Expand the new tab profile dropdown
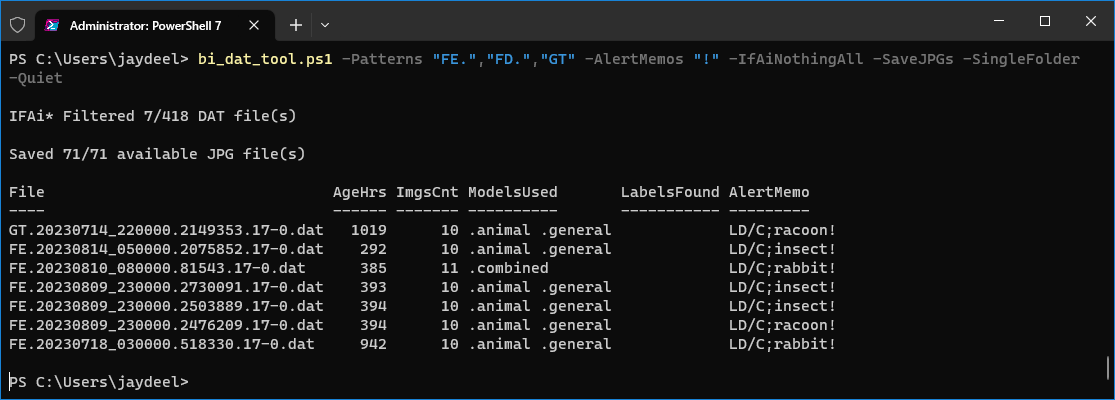This screenshot has width=1115, height=400. pyautogui.click(x=325, y=26)
